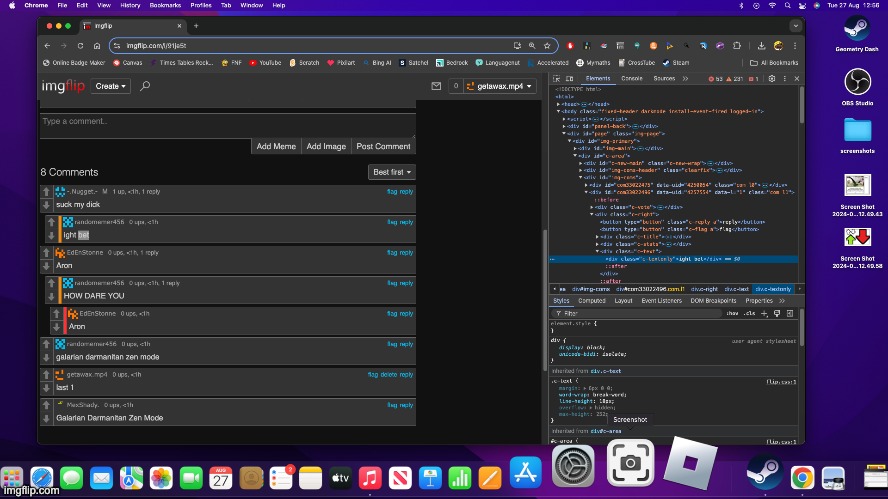This screenshot has height=499, width=888.
Task: Toggle the .cls element classes button
Action: tap(750, 313)
